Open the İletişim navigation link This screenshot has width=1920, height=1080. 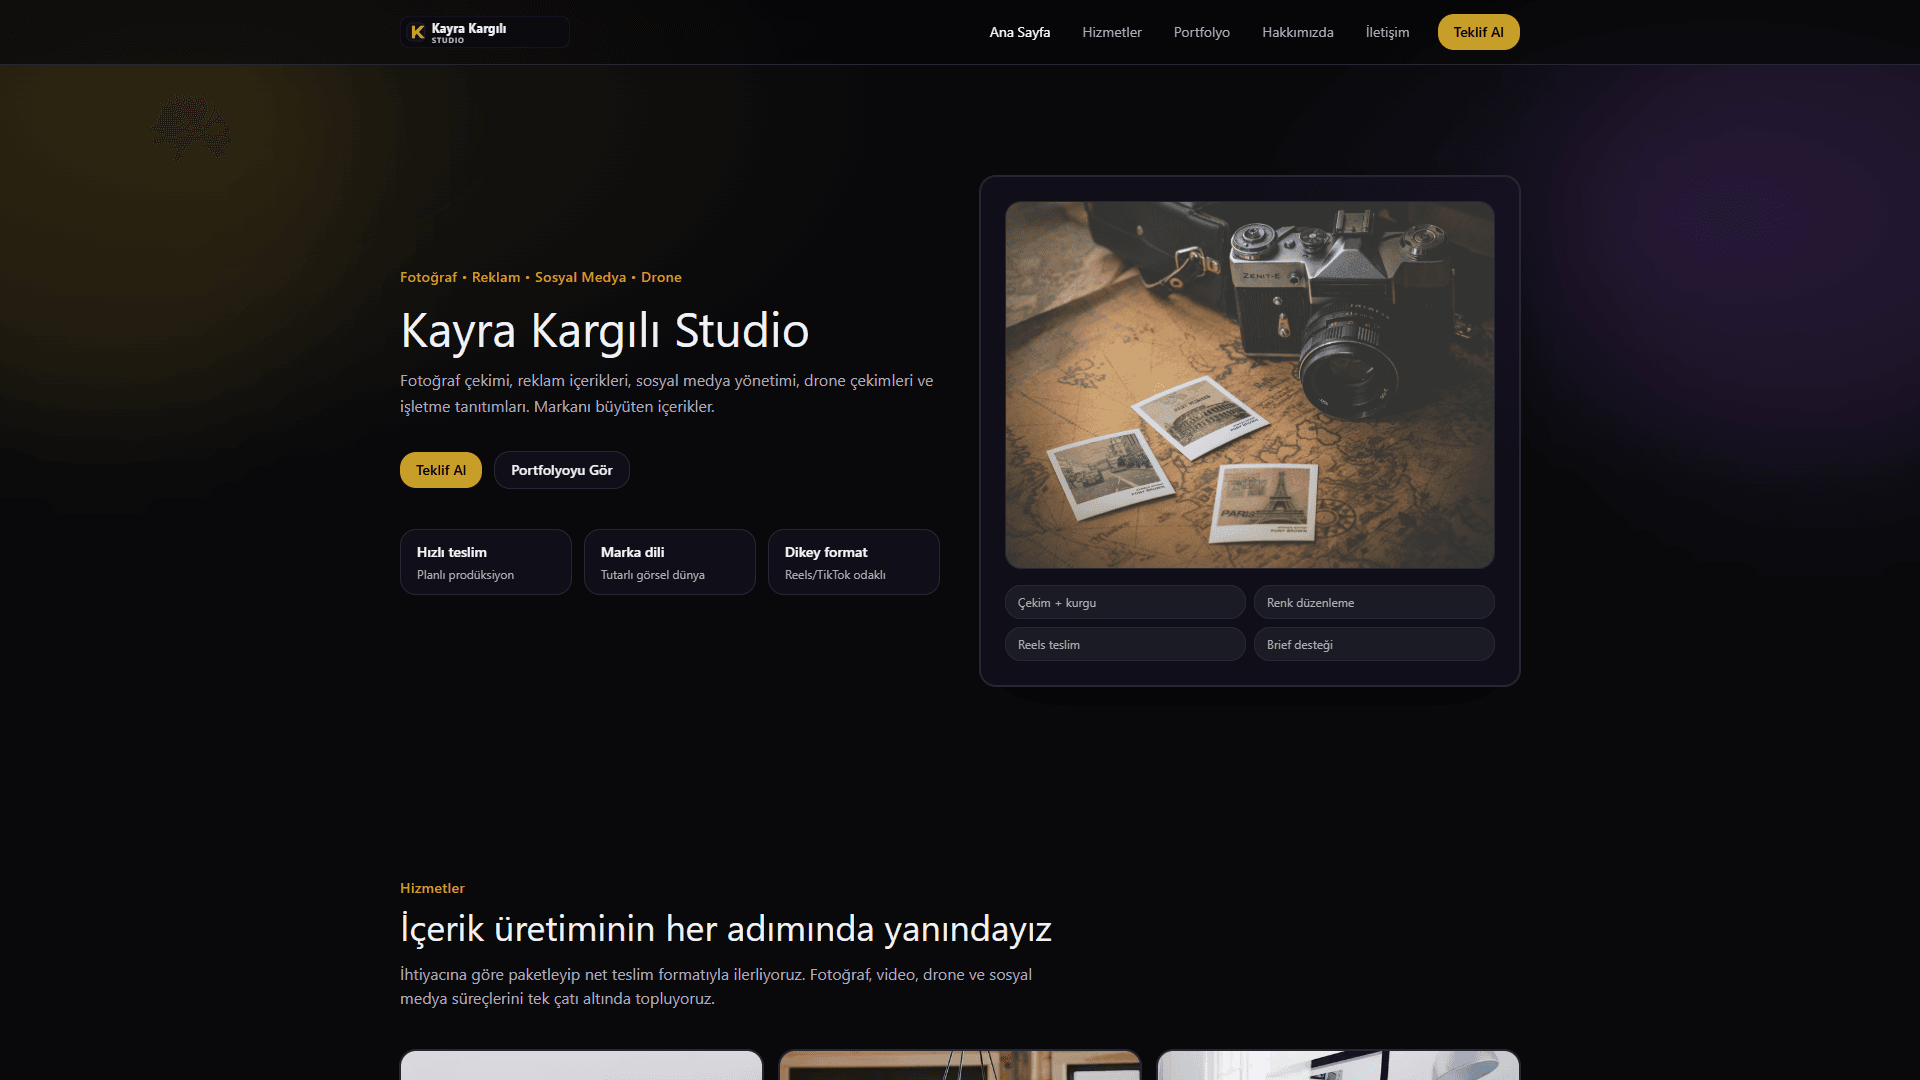(x=1387, y=32)
